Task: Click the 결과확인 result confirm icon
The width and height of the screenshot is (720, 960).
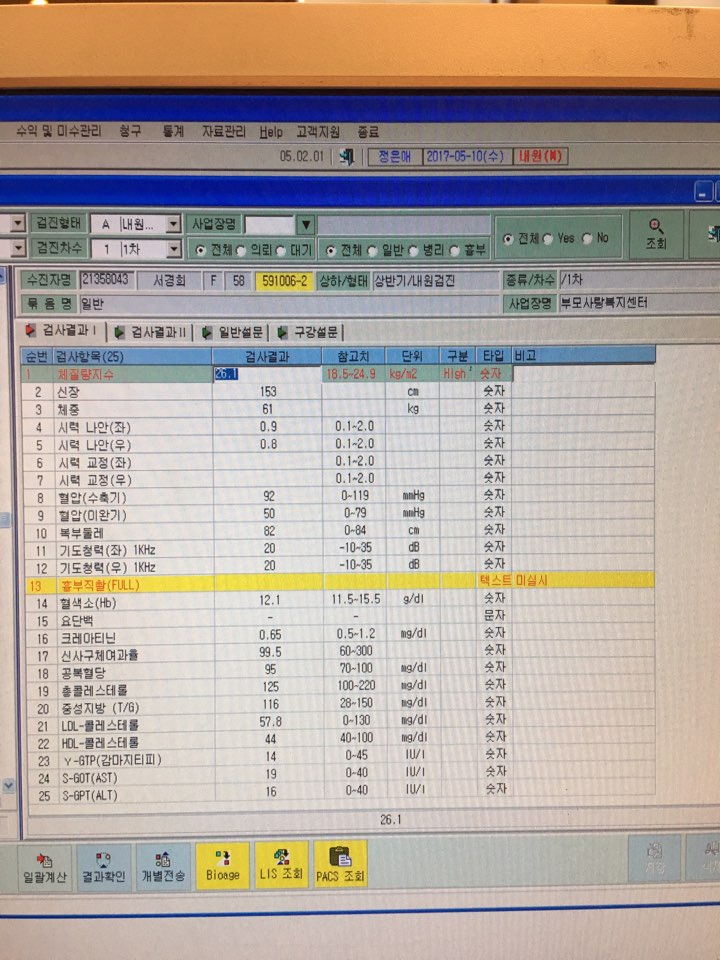Action: [x=103, y=867]
